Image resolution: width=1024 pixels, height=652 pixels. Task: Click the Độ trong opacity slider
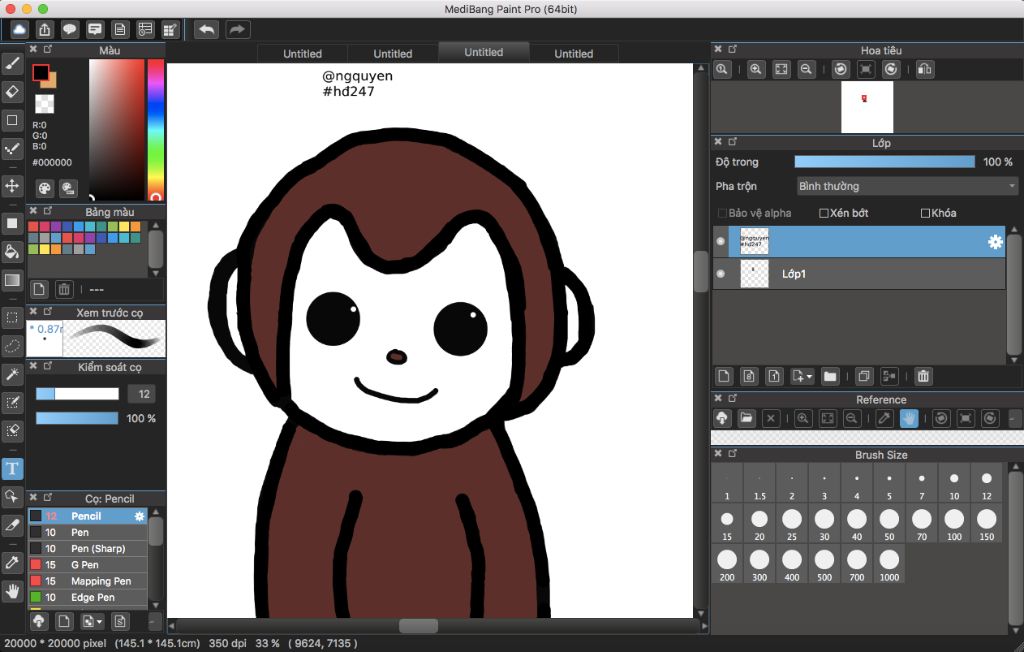click(x=884, y=162)
